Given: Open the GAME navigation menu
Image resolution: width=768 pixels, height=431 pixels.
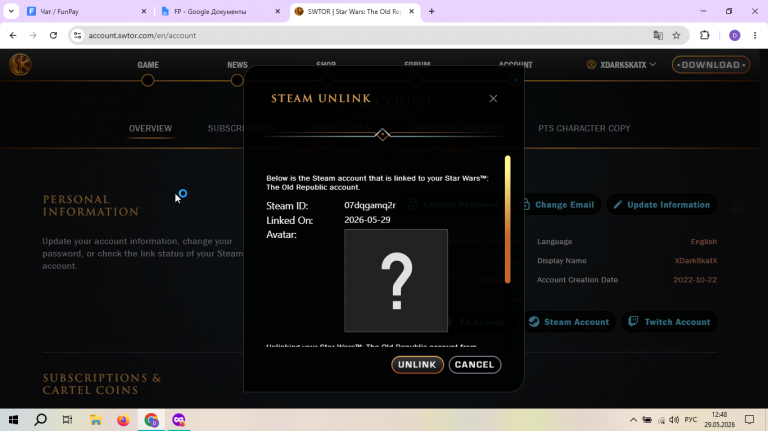Looking at the screenshot, I should point(148,65).
